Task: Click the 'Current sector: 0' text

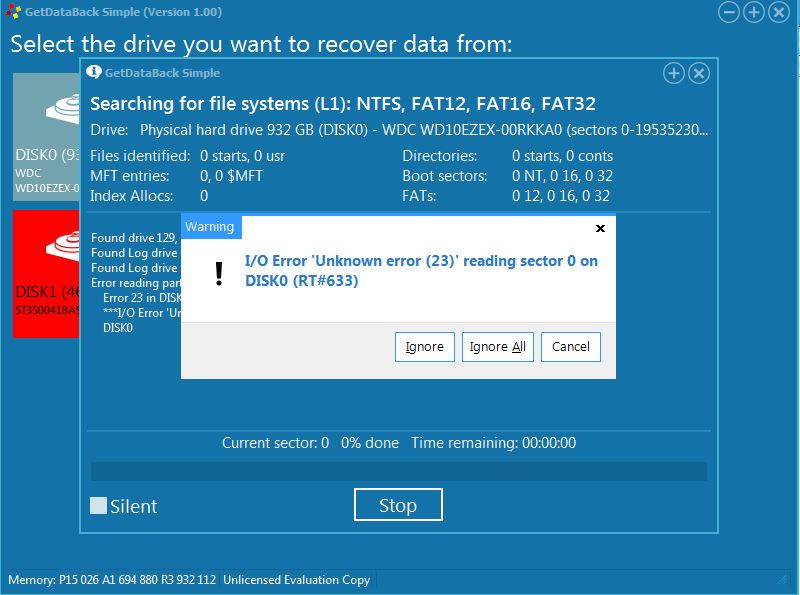Action: (276, 442)
